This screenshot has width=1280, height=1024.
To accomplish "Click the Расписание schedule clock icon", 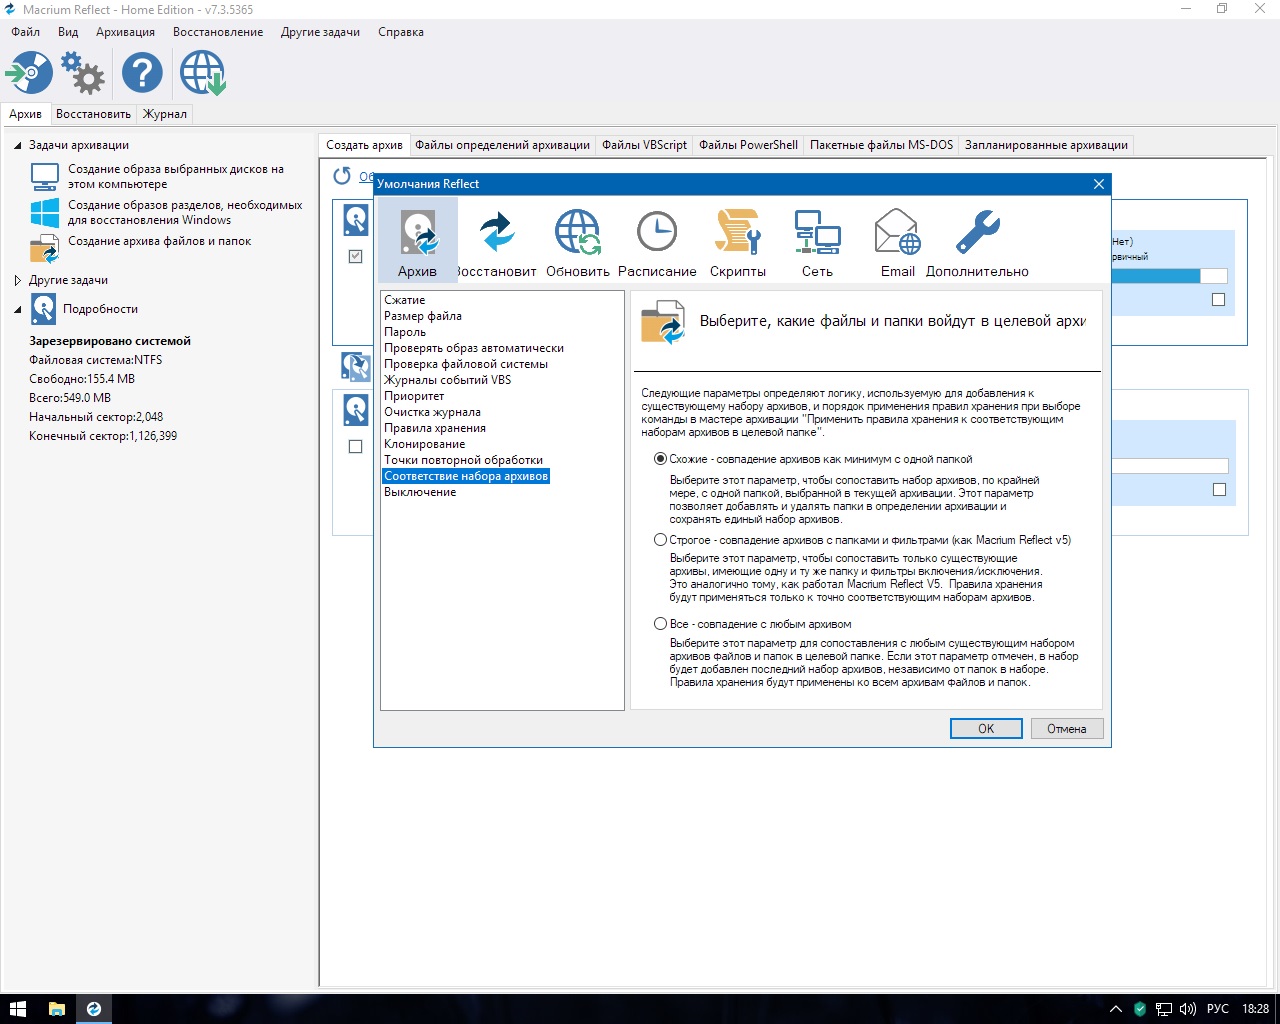I will [x=657, y=242].
